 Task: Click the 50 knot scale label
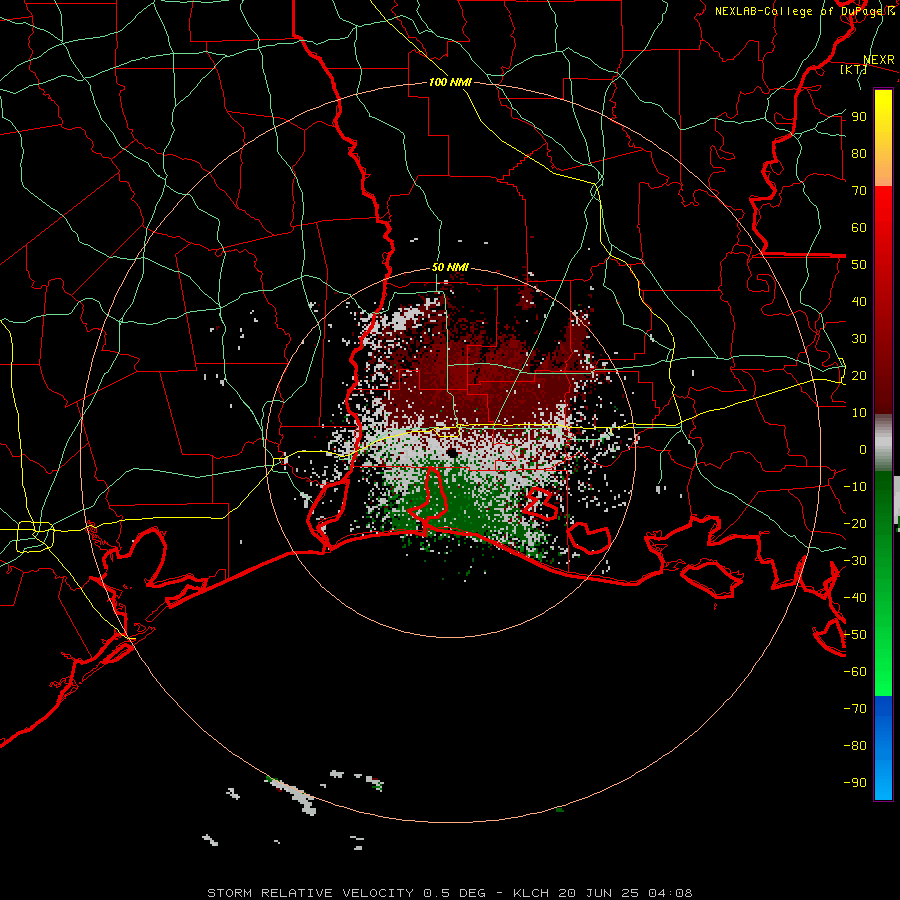click(x=859, y=265)
